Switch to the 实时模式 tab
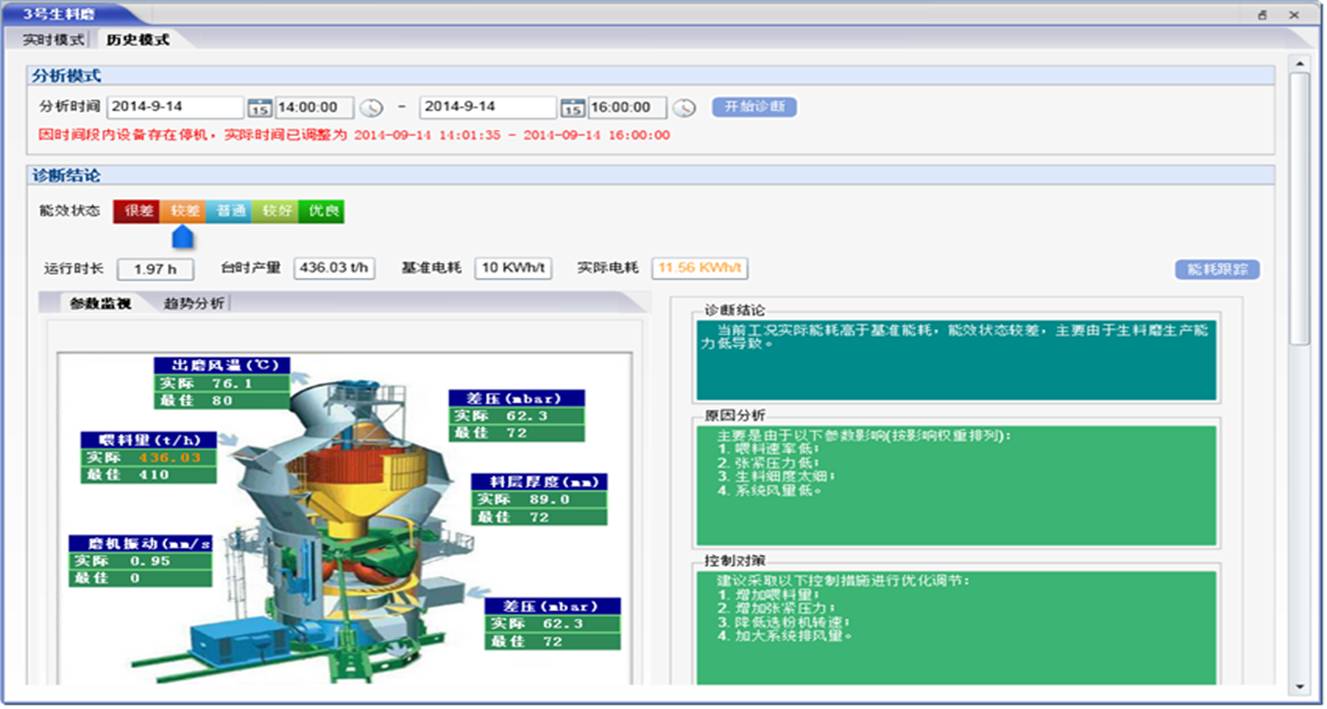1327x709 pixels. 54,40
